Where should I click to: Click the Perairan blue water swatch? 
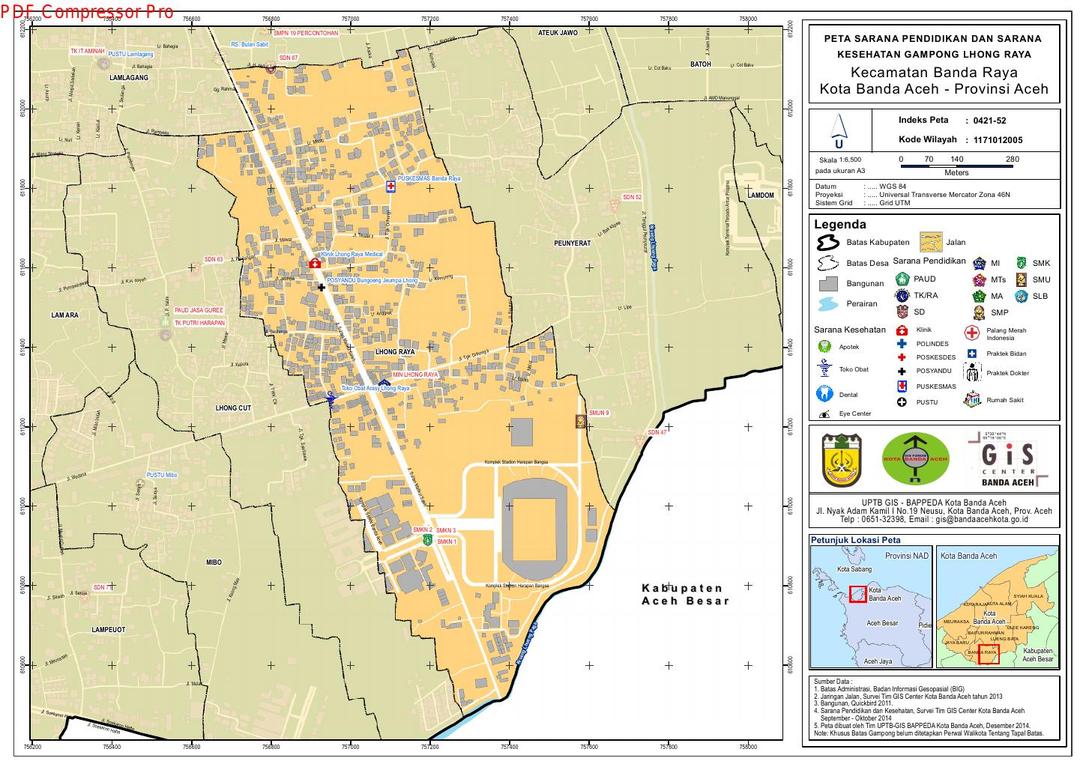click(x=828, y=303)
